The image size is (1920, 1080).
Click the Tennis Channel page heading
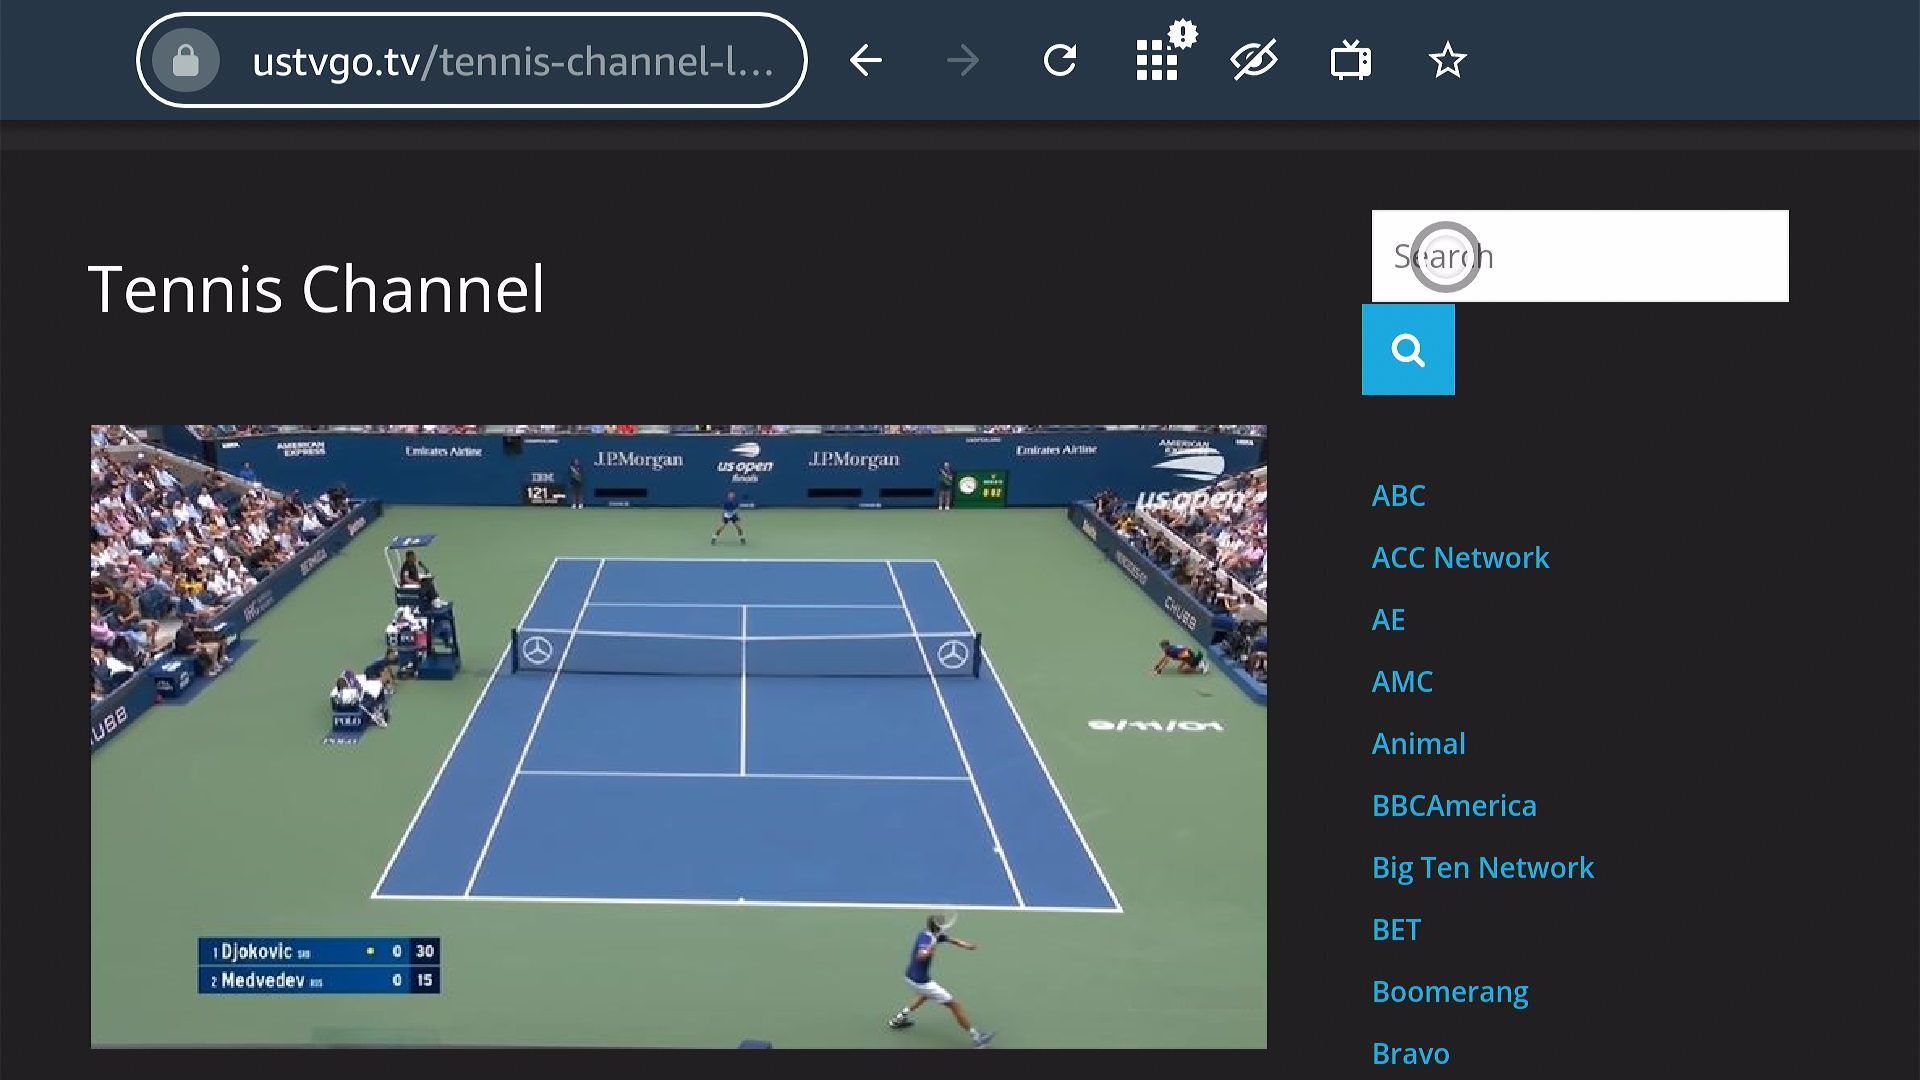coord(316,290)
